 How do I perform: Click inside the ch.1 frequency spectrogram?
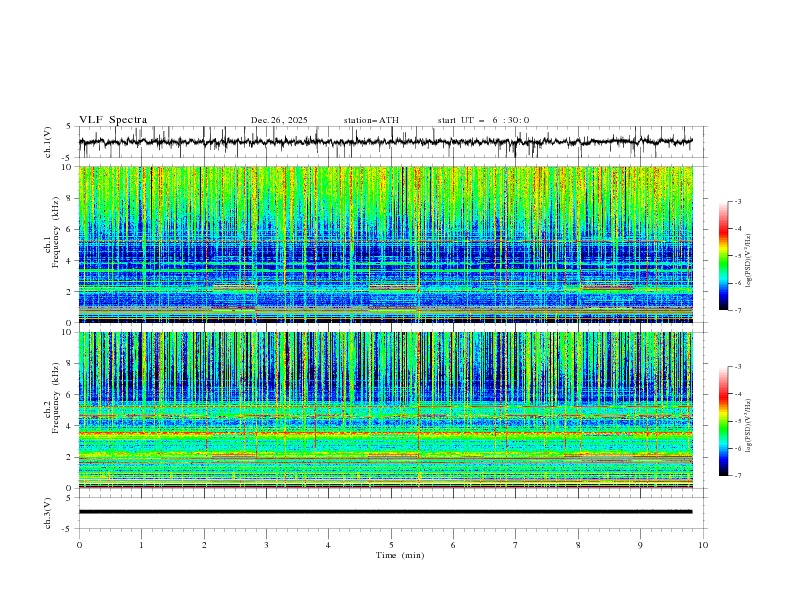tap(386, 244)
